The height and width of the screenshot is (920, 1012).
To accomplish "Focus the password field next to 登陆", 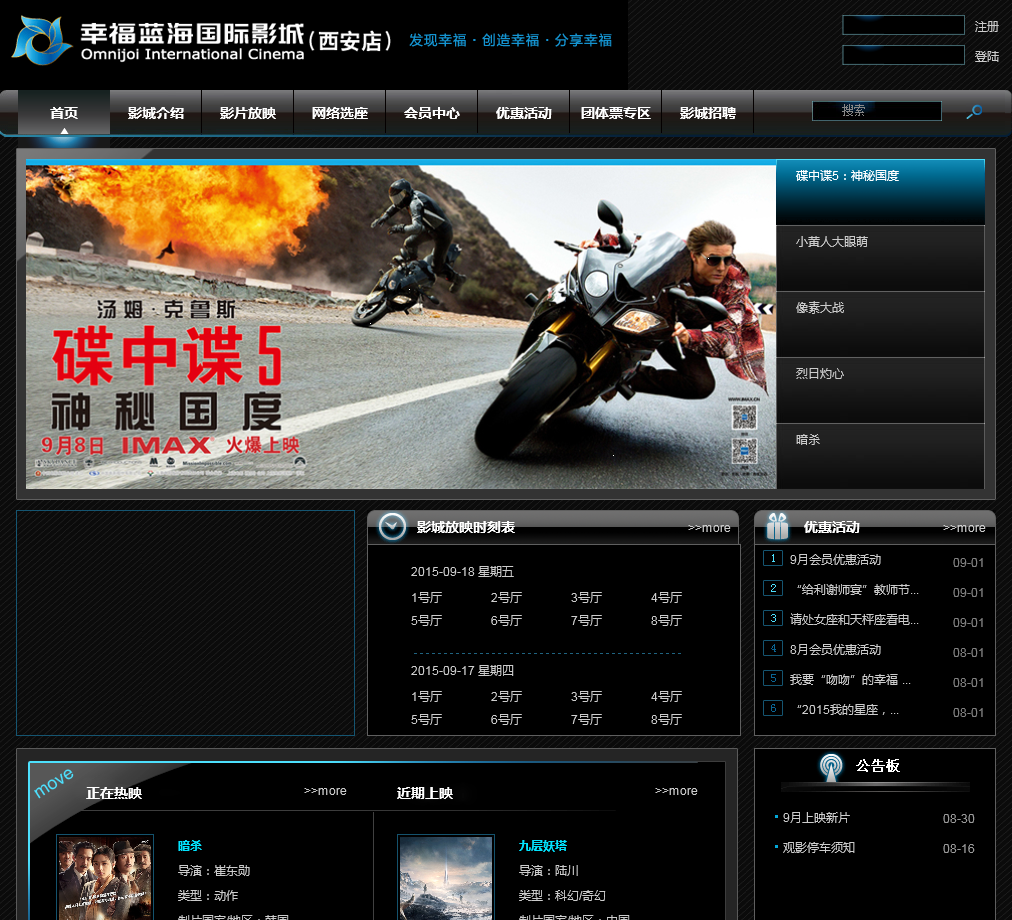I will (904, 55).
